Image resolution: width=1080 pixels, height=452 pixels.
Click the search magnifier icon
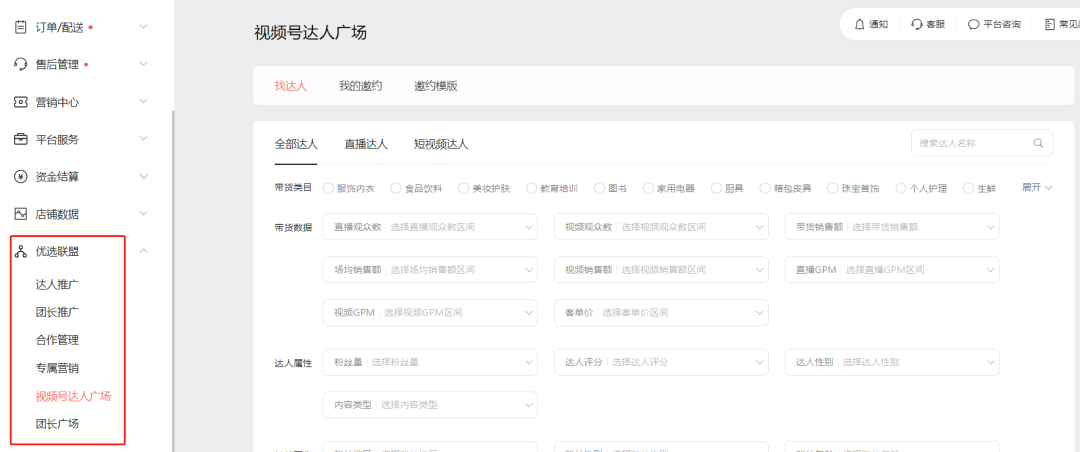click(1038, 143)
